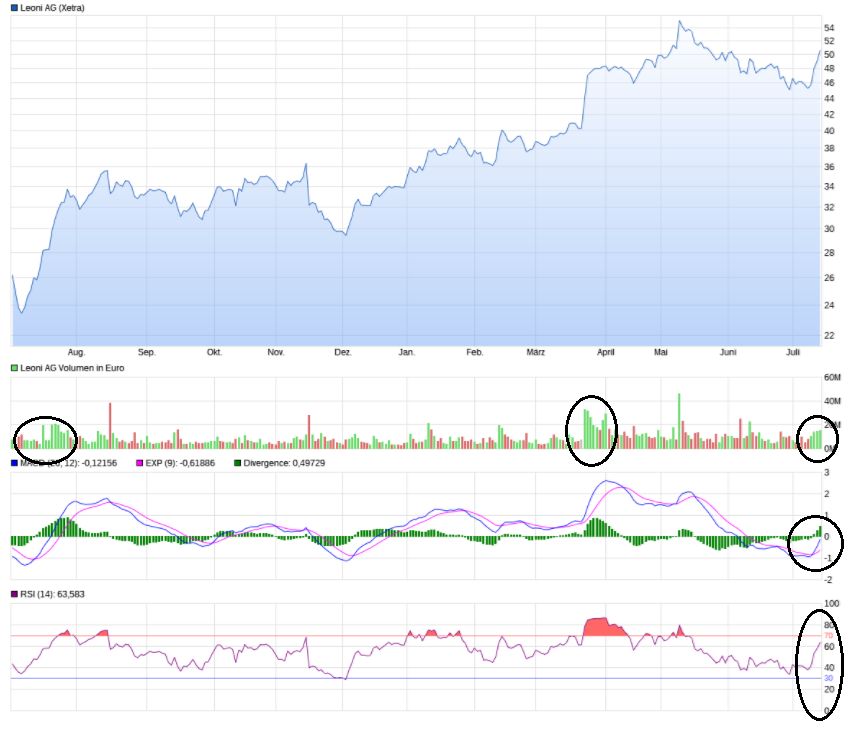This screenshot has width=861, height=732.
Task: Click the 'Aug.' month label
Action: tap(76, 353)
